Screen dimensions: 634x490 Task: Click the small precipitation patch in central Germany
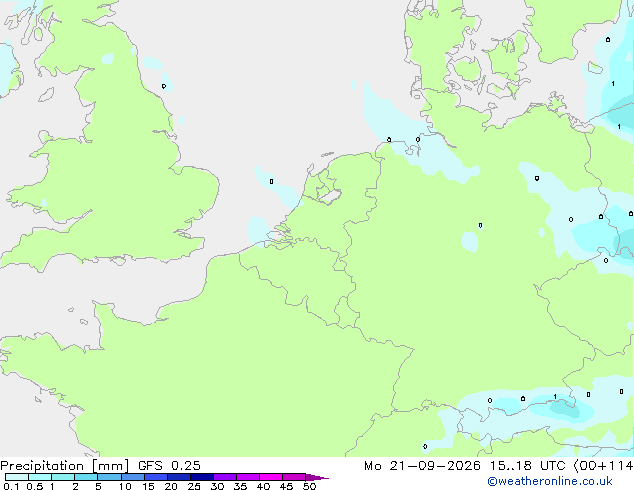[470, 241]
